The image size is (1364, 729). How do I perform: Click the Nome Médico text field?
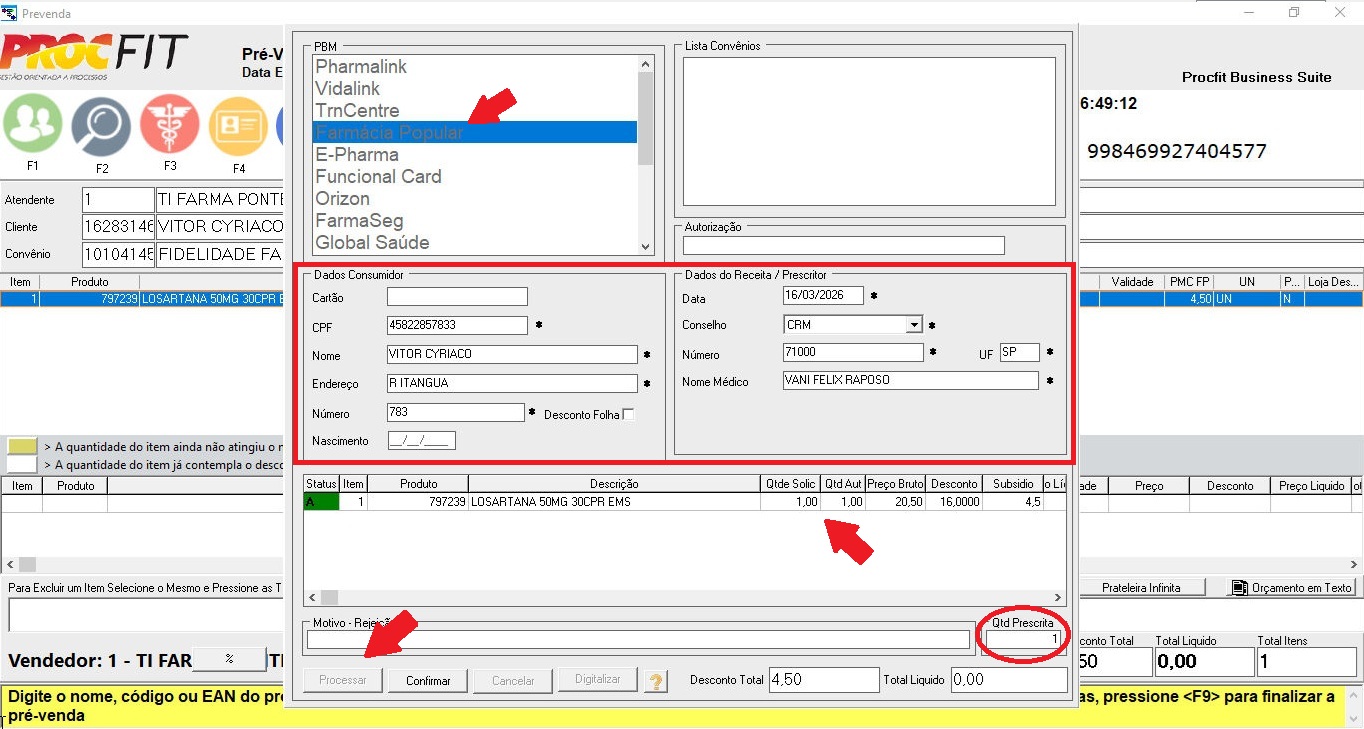coord(909,381)
